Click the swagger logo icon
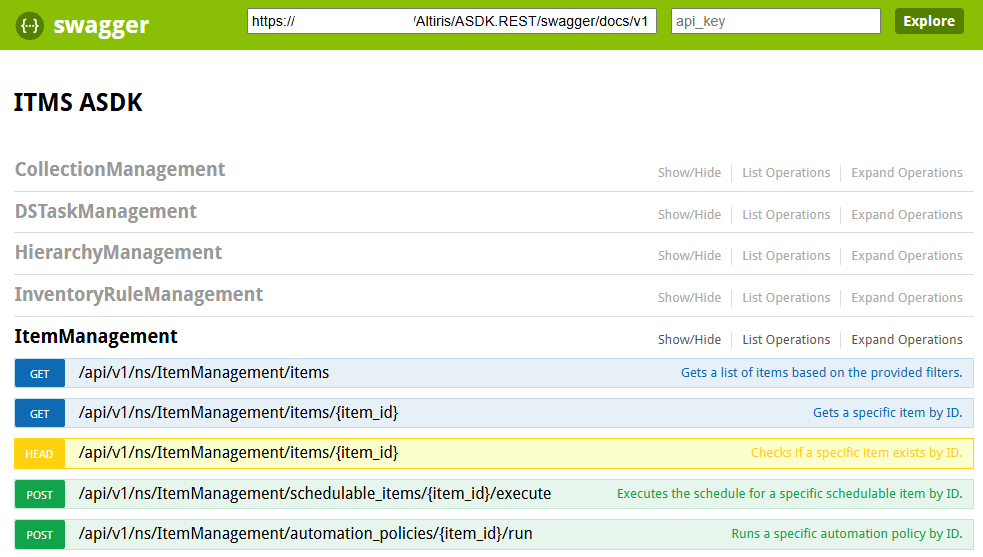 click(x=30, y=26)
